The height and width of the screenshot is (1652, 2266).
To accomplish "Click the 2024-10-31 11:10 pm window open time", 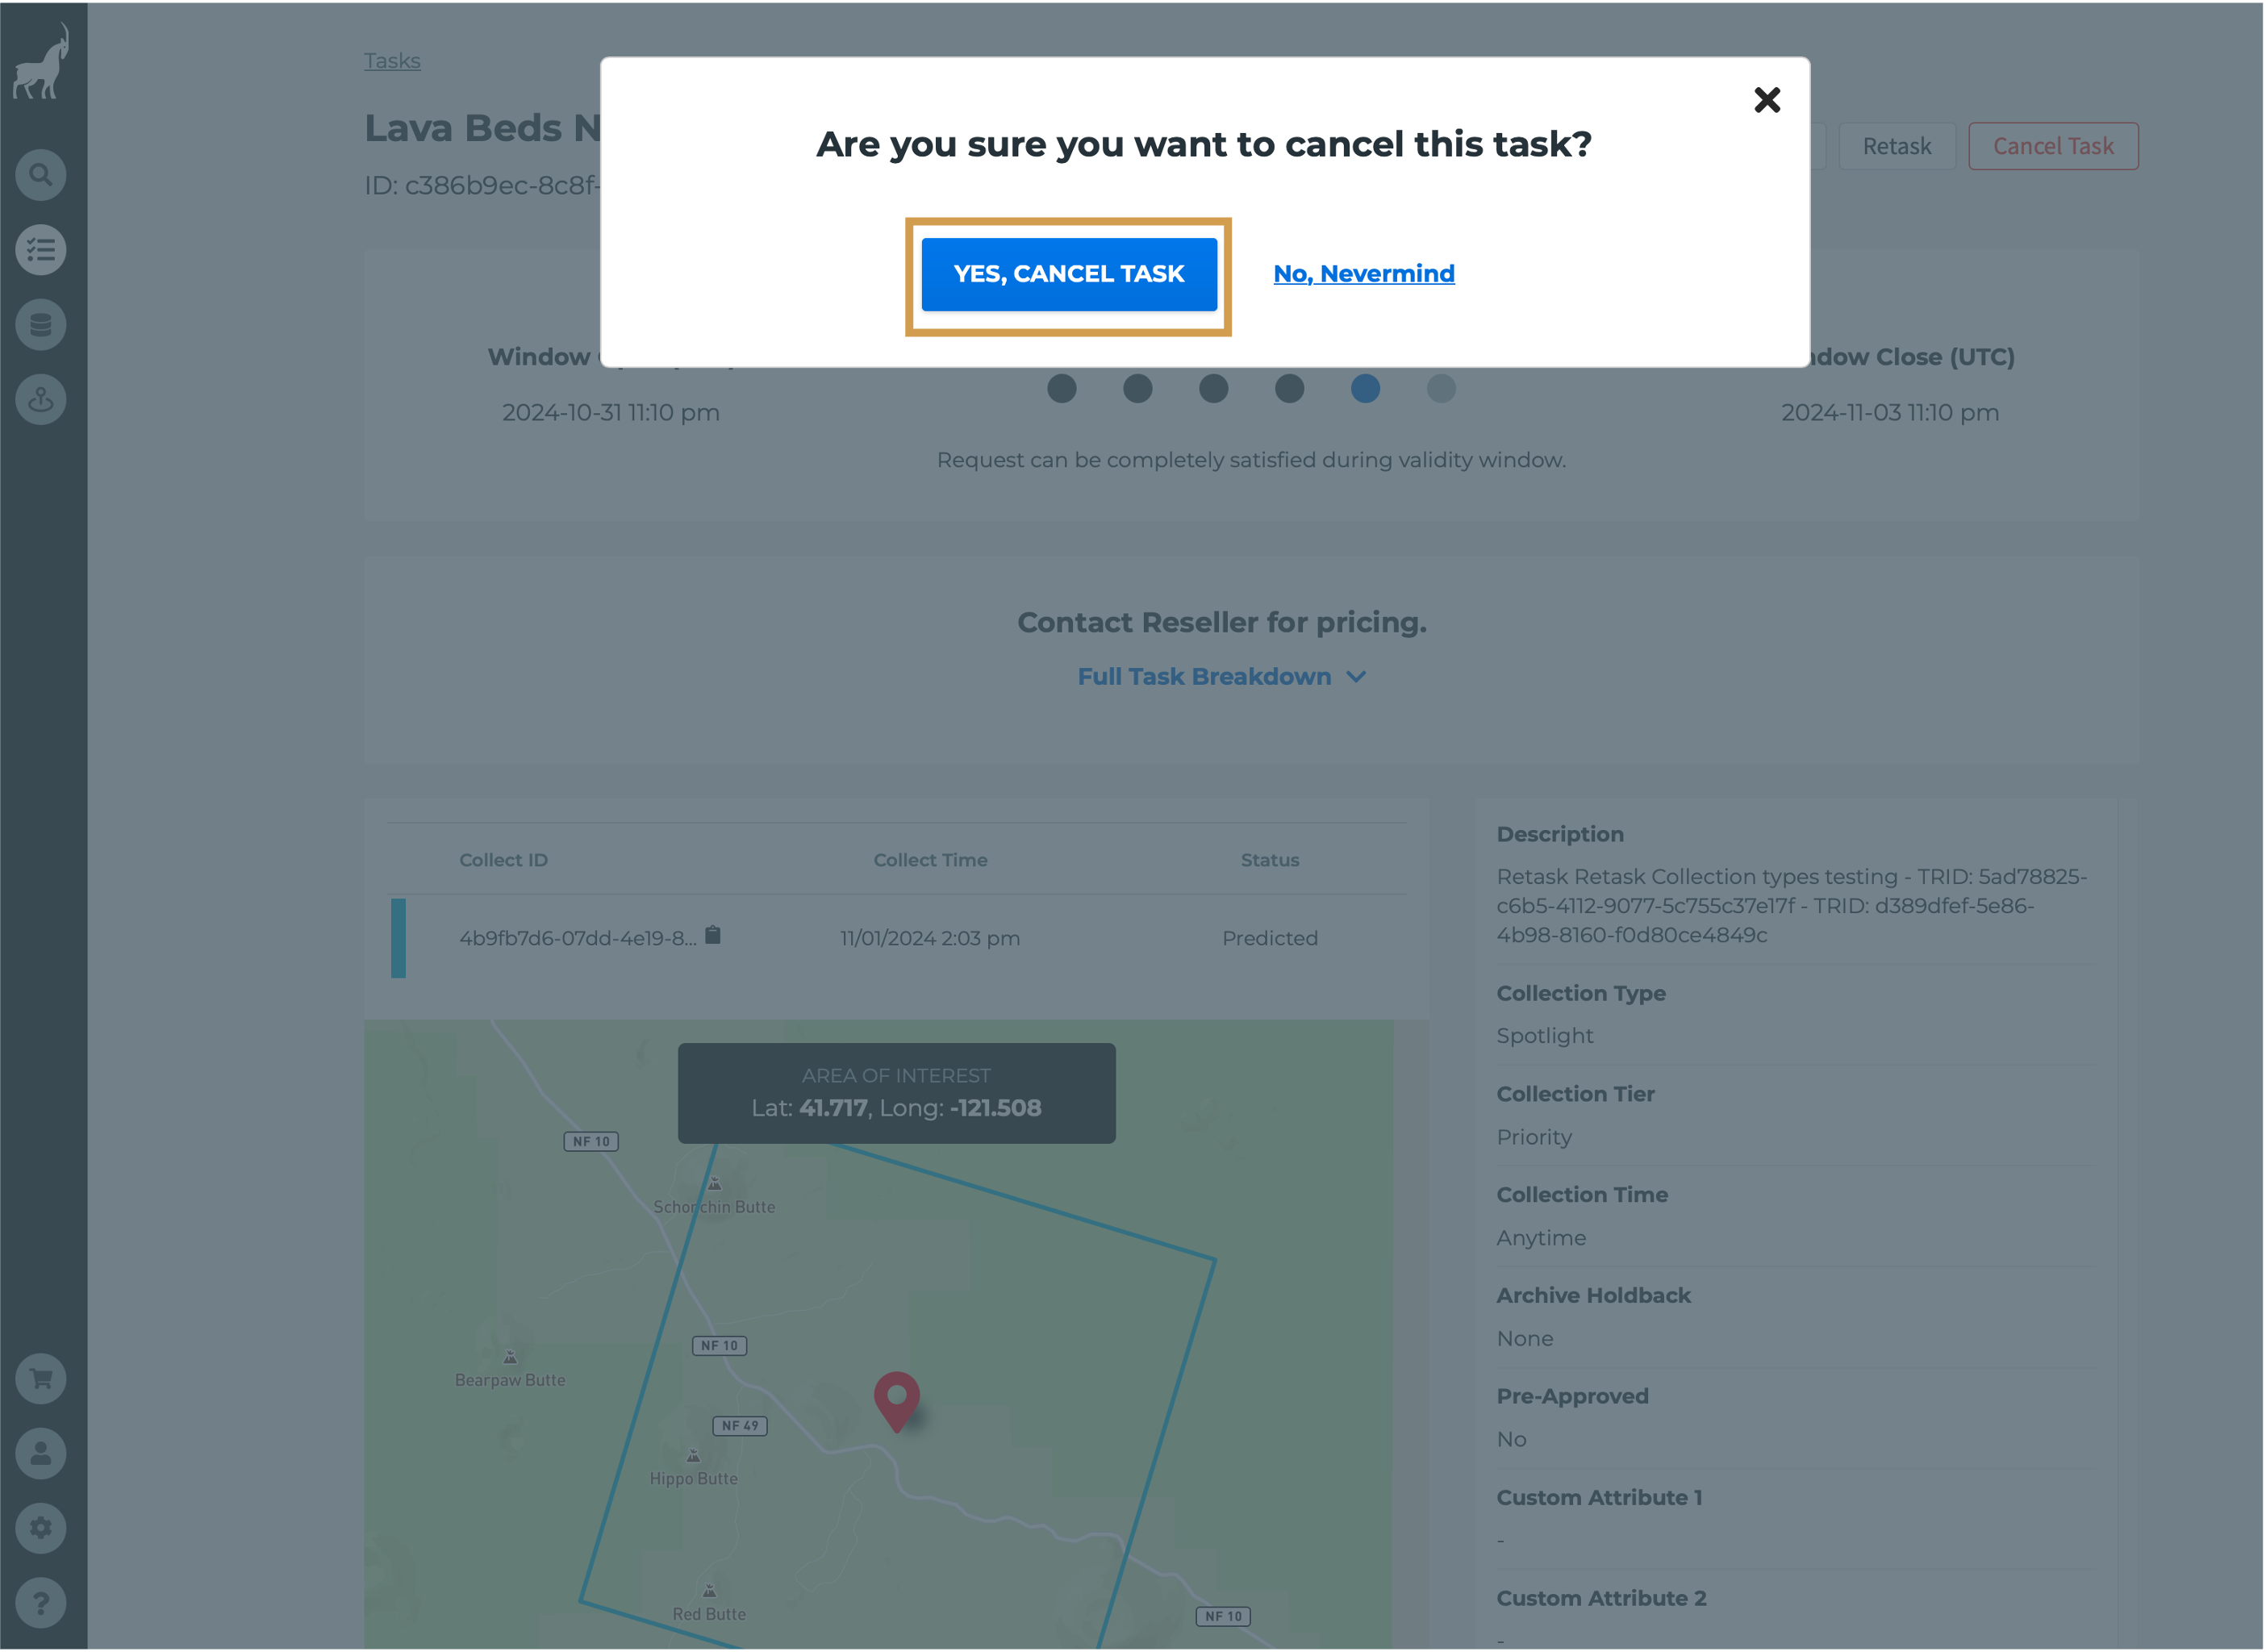I will coord(611,413).
